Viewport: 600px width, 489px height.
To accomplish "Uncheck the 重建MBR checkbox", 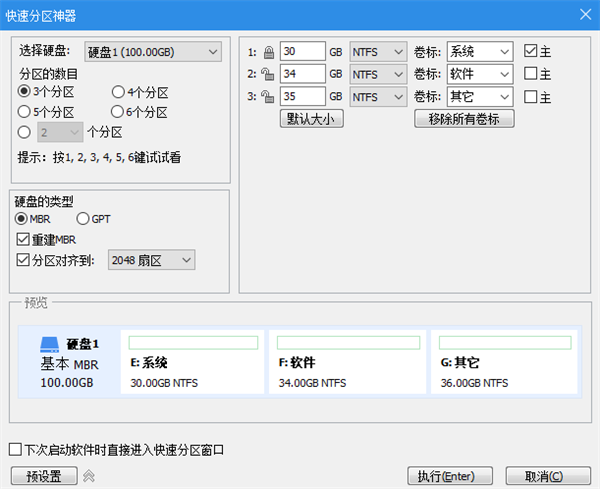I will point(23,240).
